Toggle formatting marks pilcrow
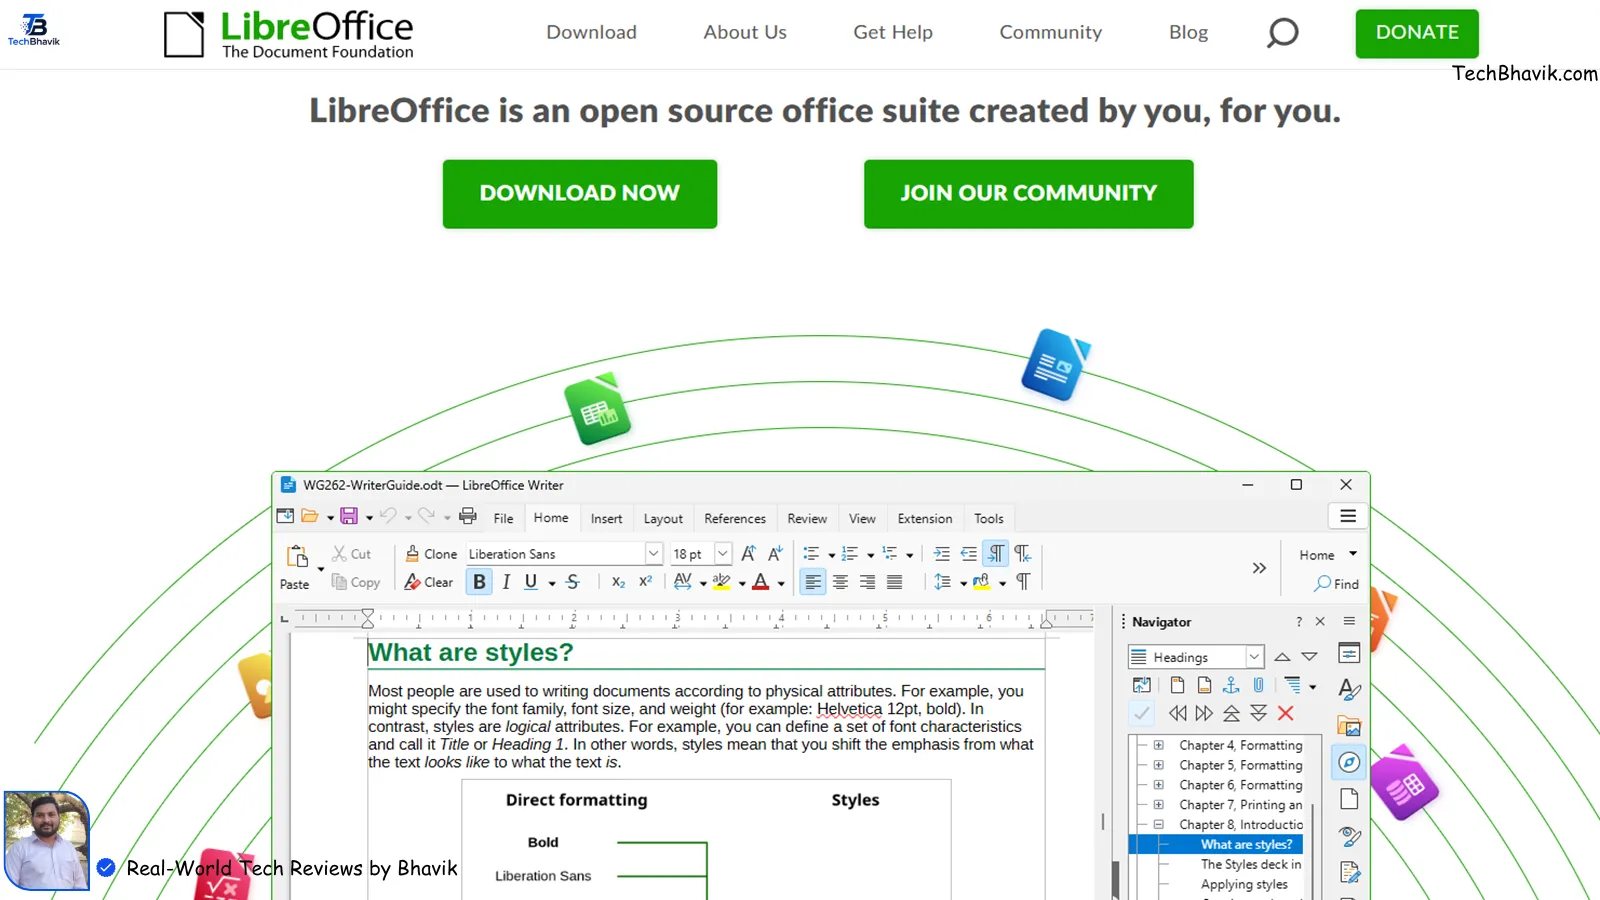 tap(1023, 582)
